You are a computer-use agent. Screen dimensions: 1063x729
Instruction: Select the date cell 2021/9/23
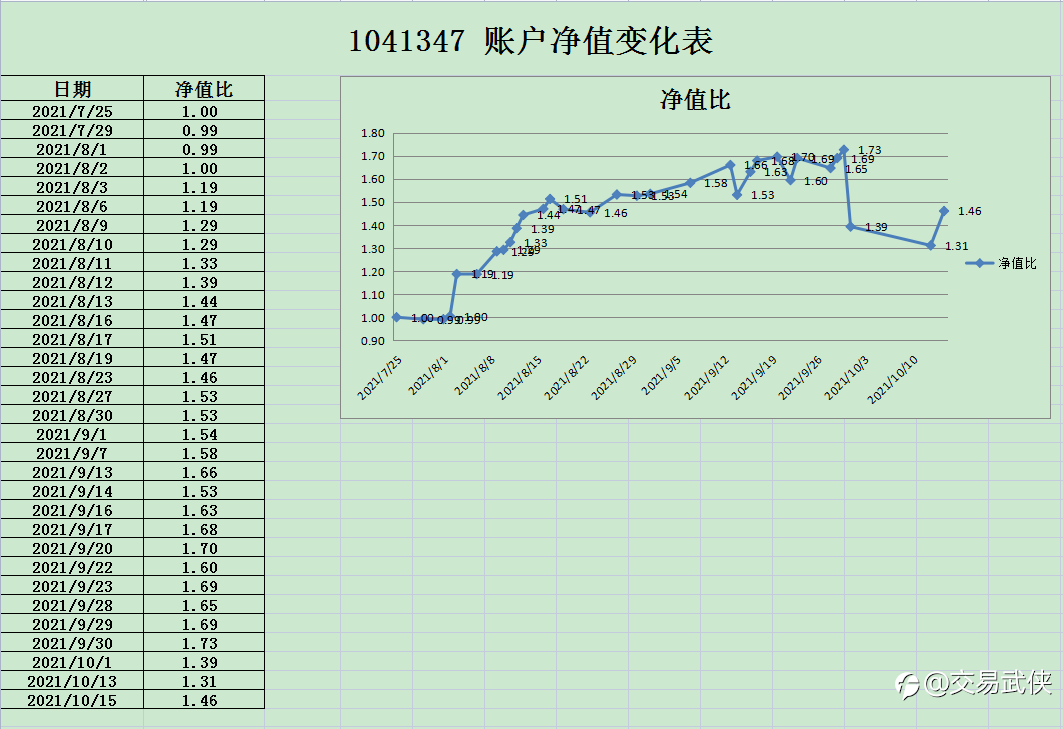pyautogui.click(x=72, y=586)
